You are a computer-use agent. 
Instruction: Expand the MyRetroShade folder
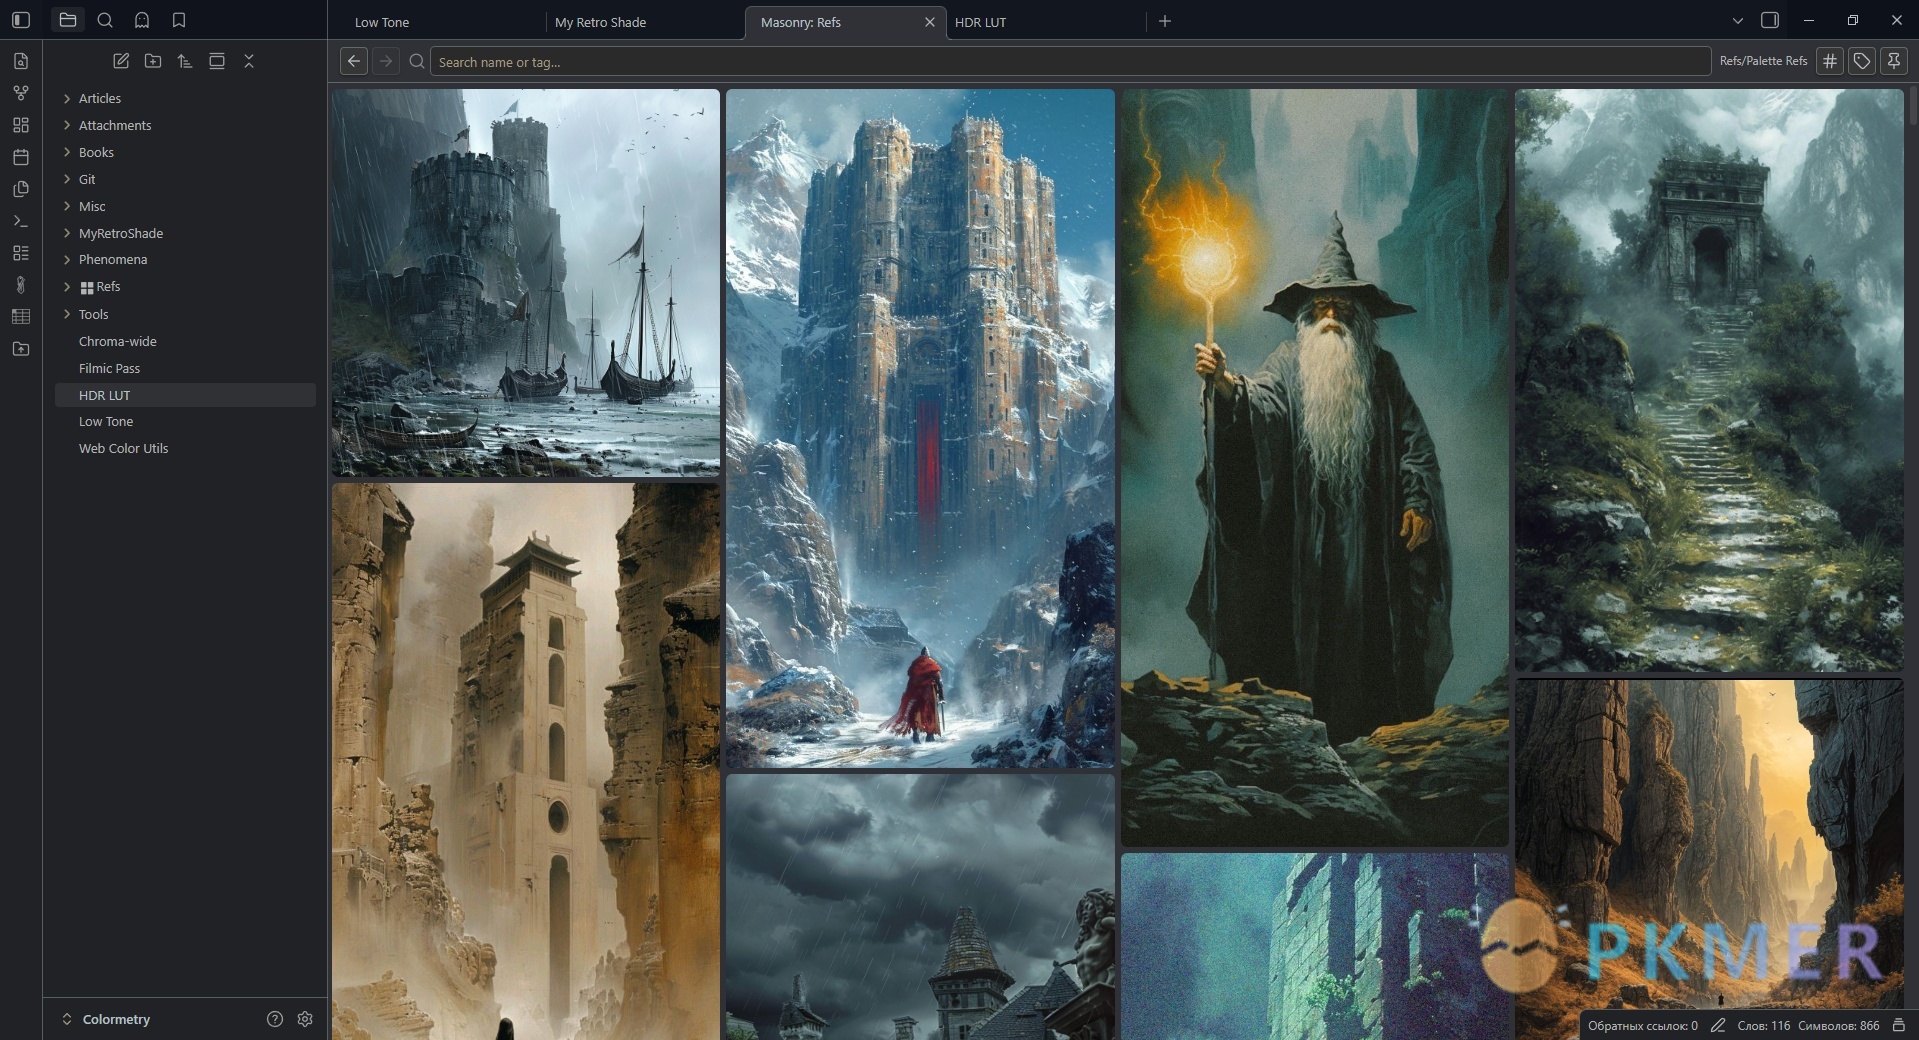point(67,233)
